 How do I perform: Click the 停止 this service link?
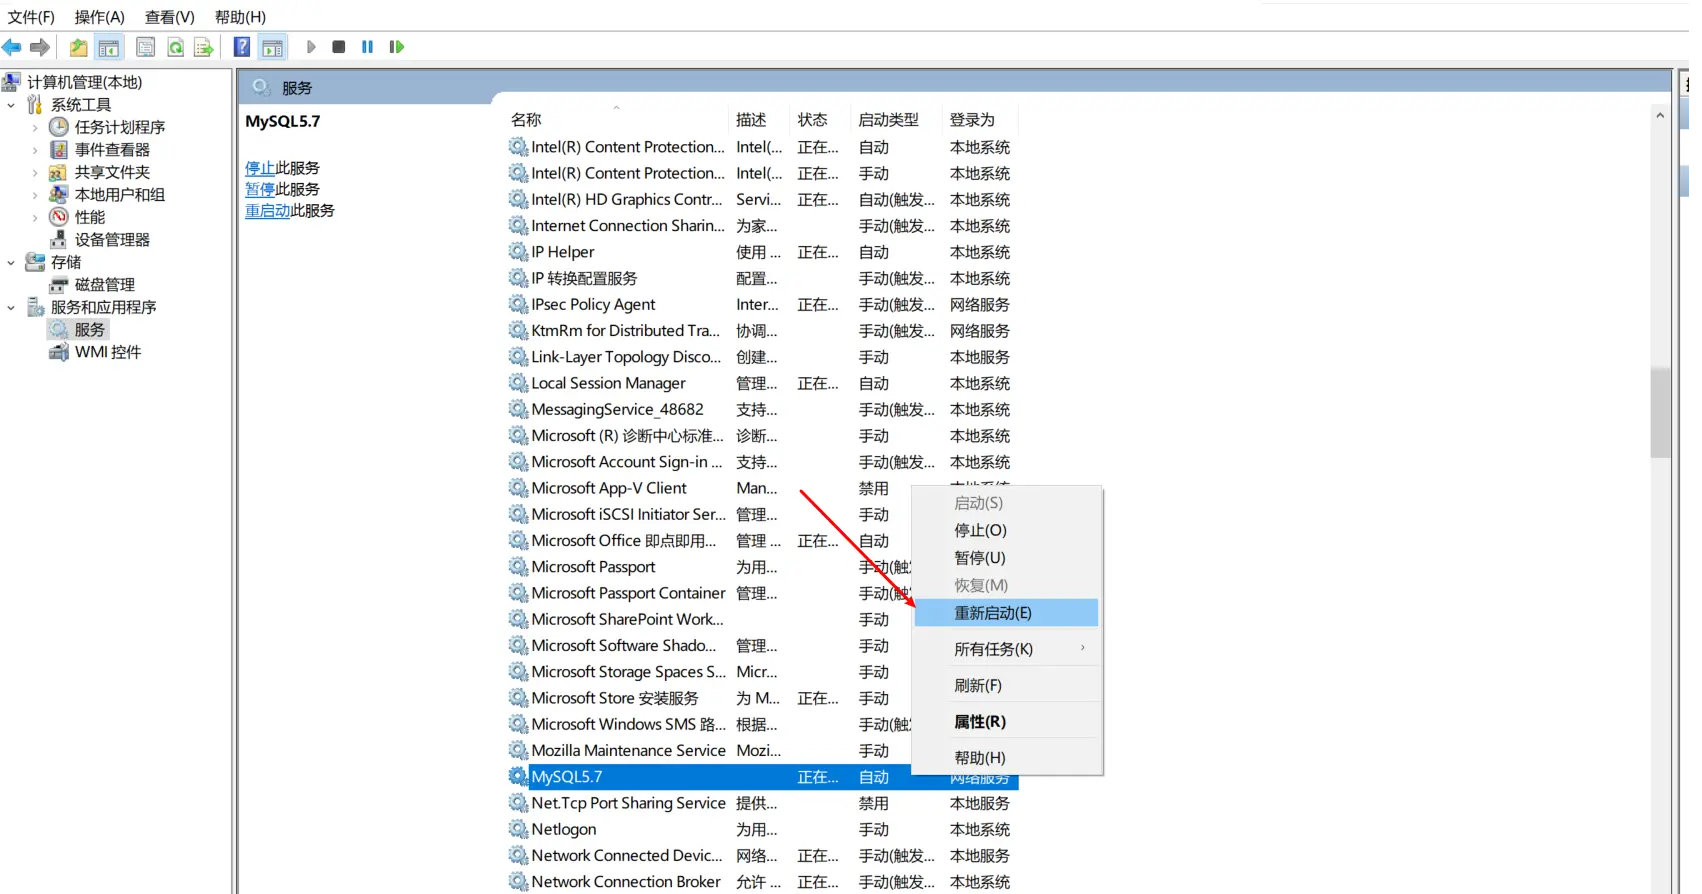coord(260,168)
